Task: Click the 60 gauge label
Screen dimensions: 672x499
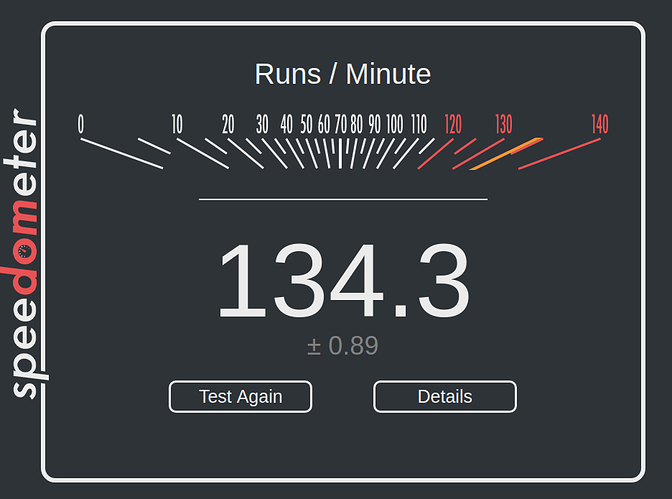Action: [x=324, y=124]
